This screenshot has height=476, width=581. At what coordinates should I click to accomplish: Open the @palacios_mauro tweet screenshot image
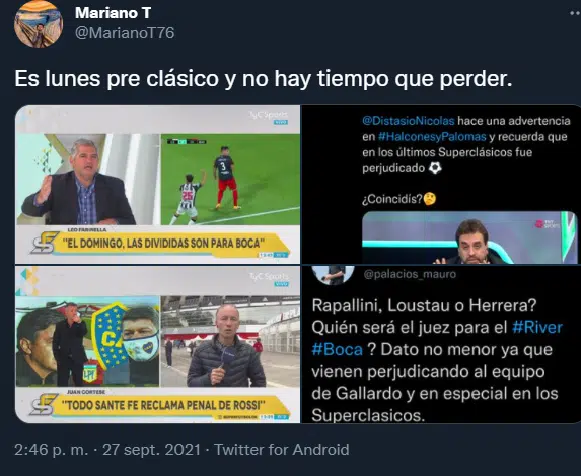(441, 344)
